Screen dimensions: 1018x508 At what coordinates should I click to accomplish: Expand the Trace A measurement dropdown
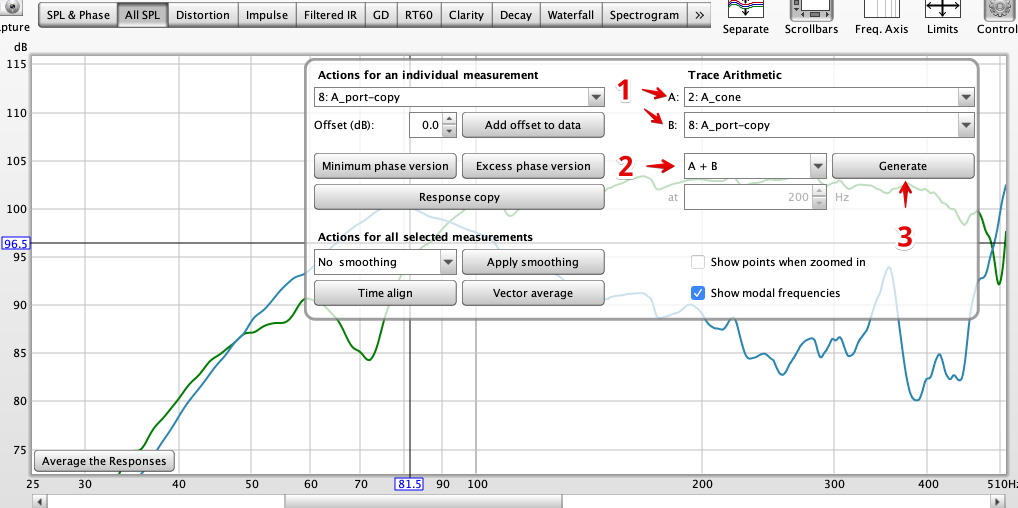[966, 97]
